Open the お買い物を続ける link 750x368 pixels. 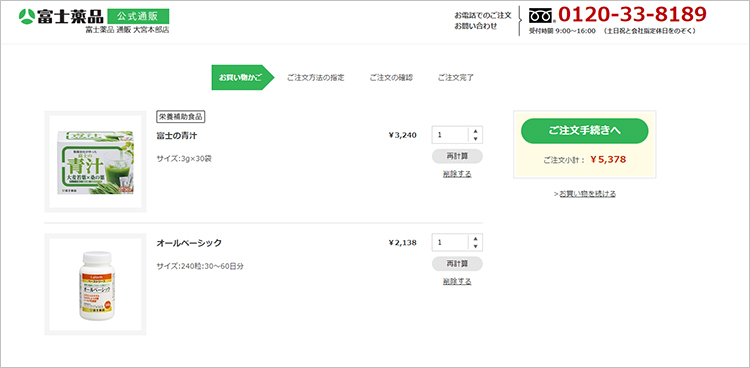pos(587,194)
